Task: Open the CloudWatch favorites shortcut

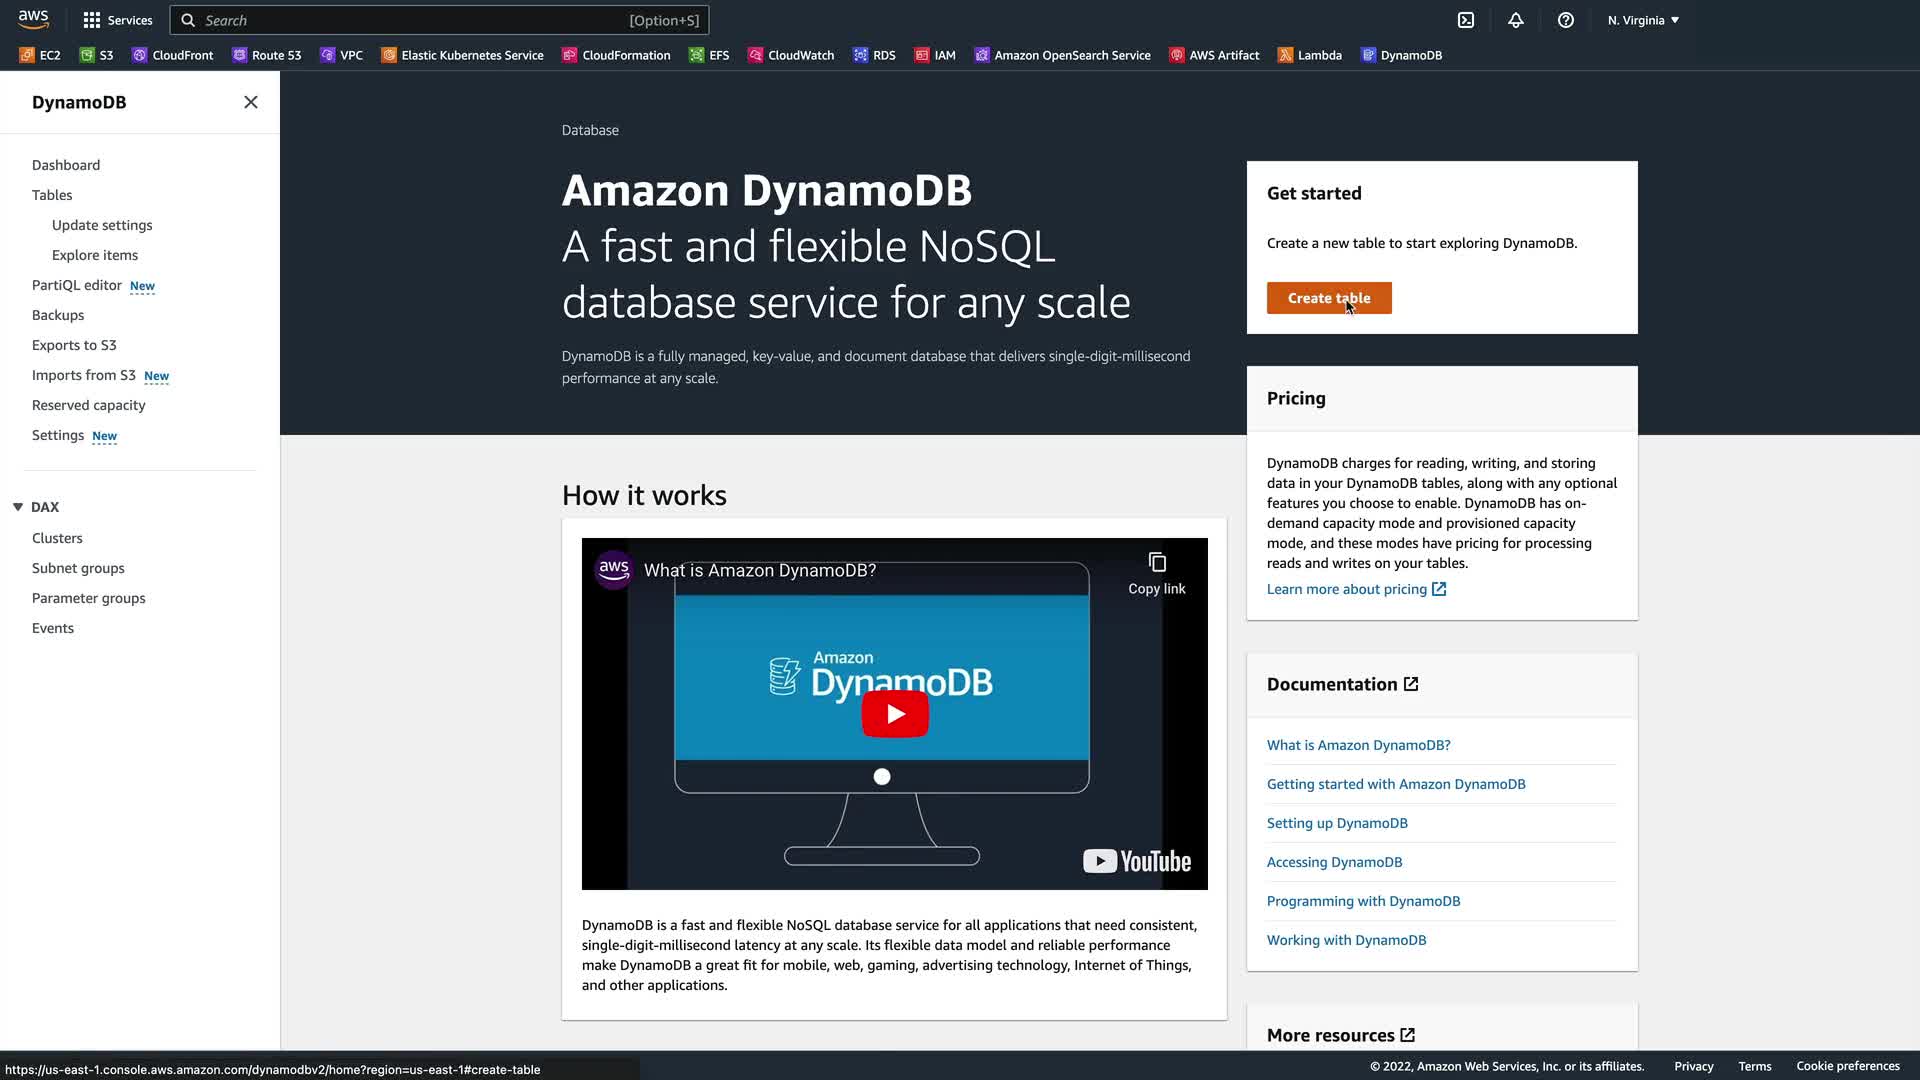Action: (791, 55)
